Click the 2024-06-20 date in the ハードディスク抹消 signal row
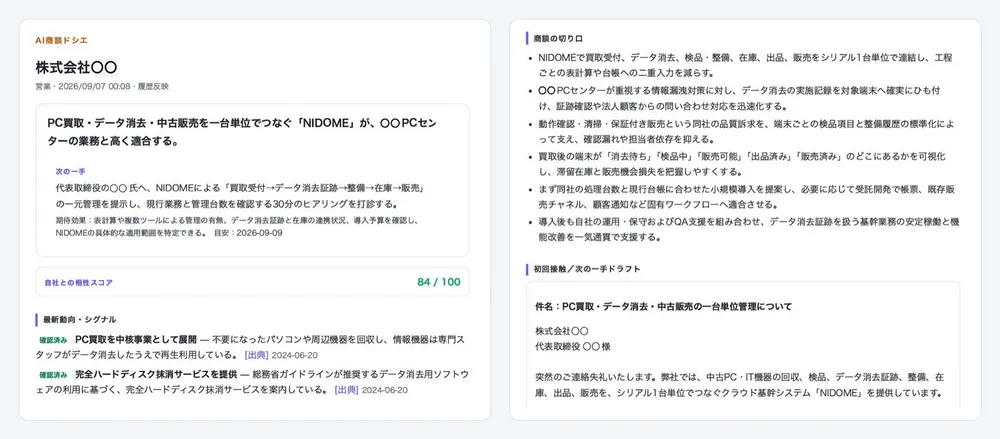Image resolution: width=1000 pixels, height=439 pixels. click(x=385, y=389)
